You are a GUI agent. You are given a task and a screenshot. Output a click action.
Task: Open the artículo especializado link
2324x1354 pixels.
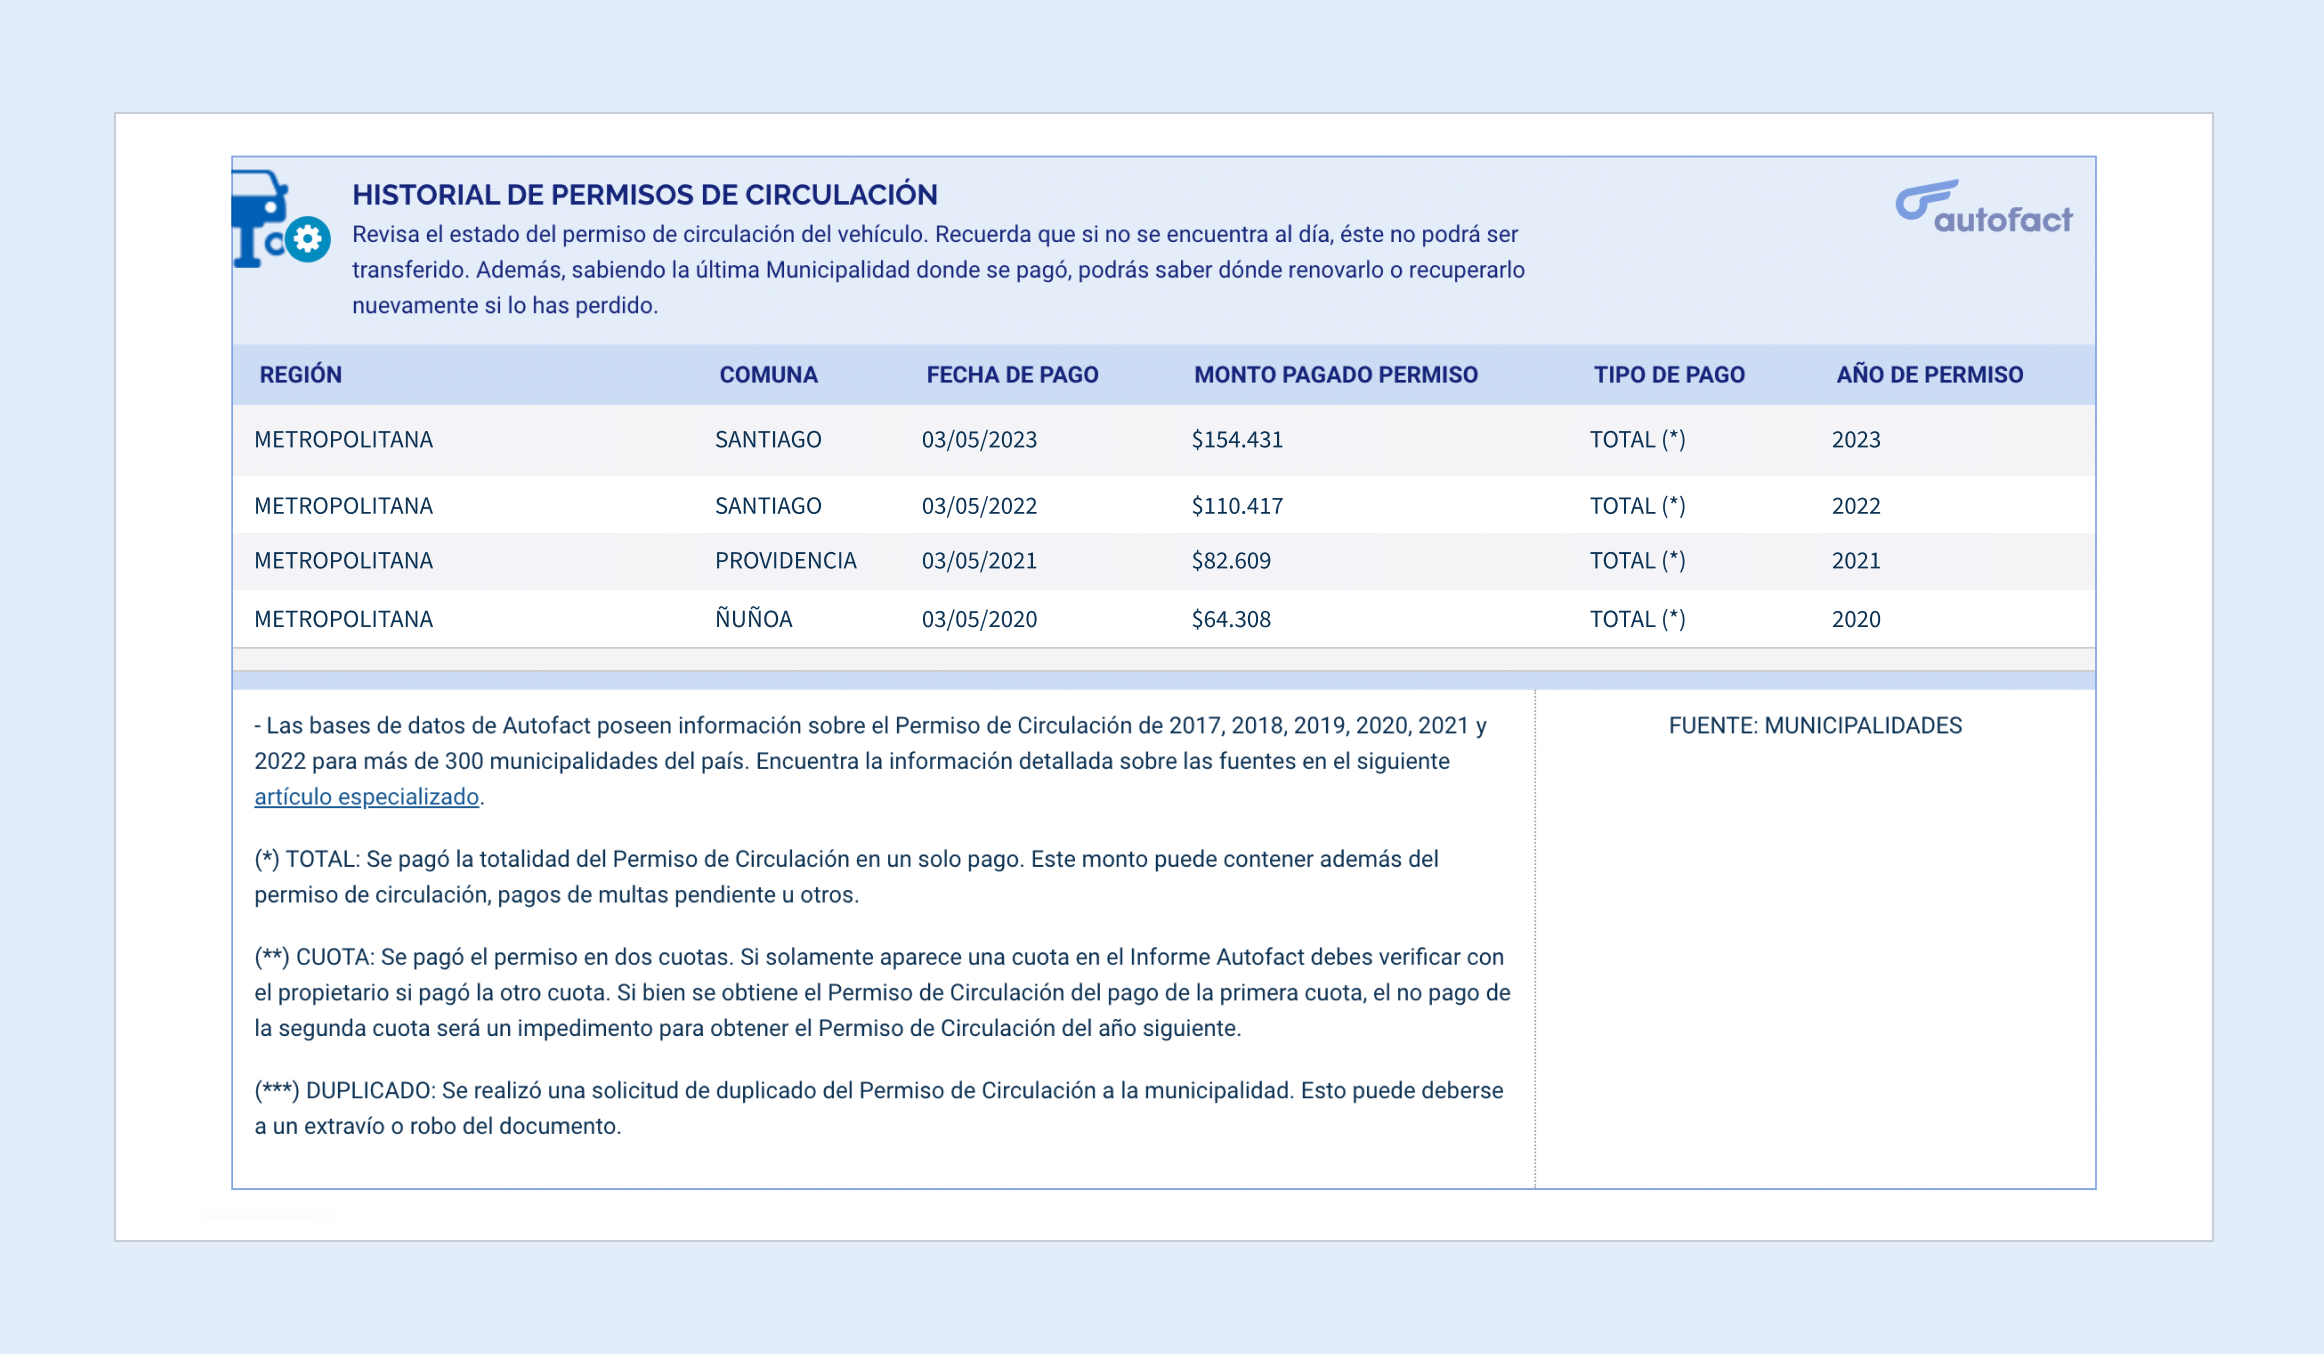click(x=366, y=797)
